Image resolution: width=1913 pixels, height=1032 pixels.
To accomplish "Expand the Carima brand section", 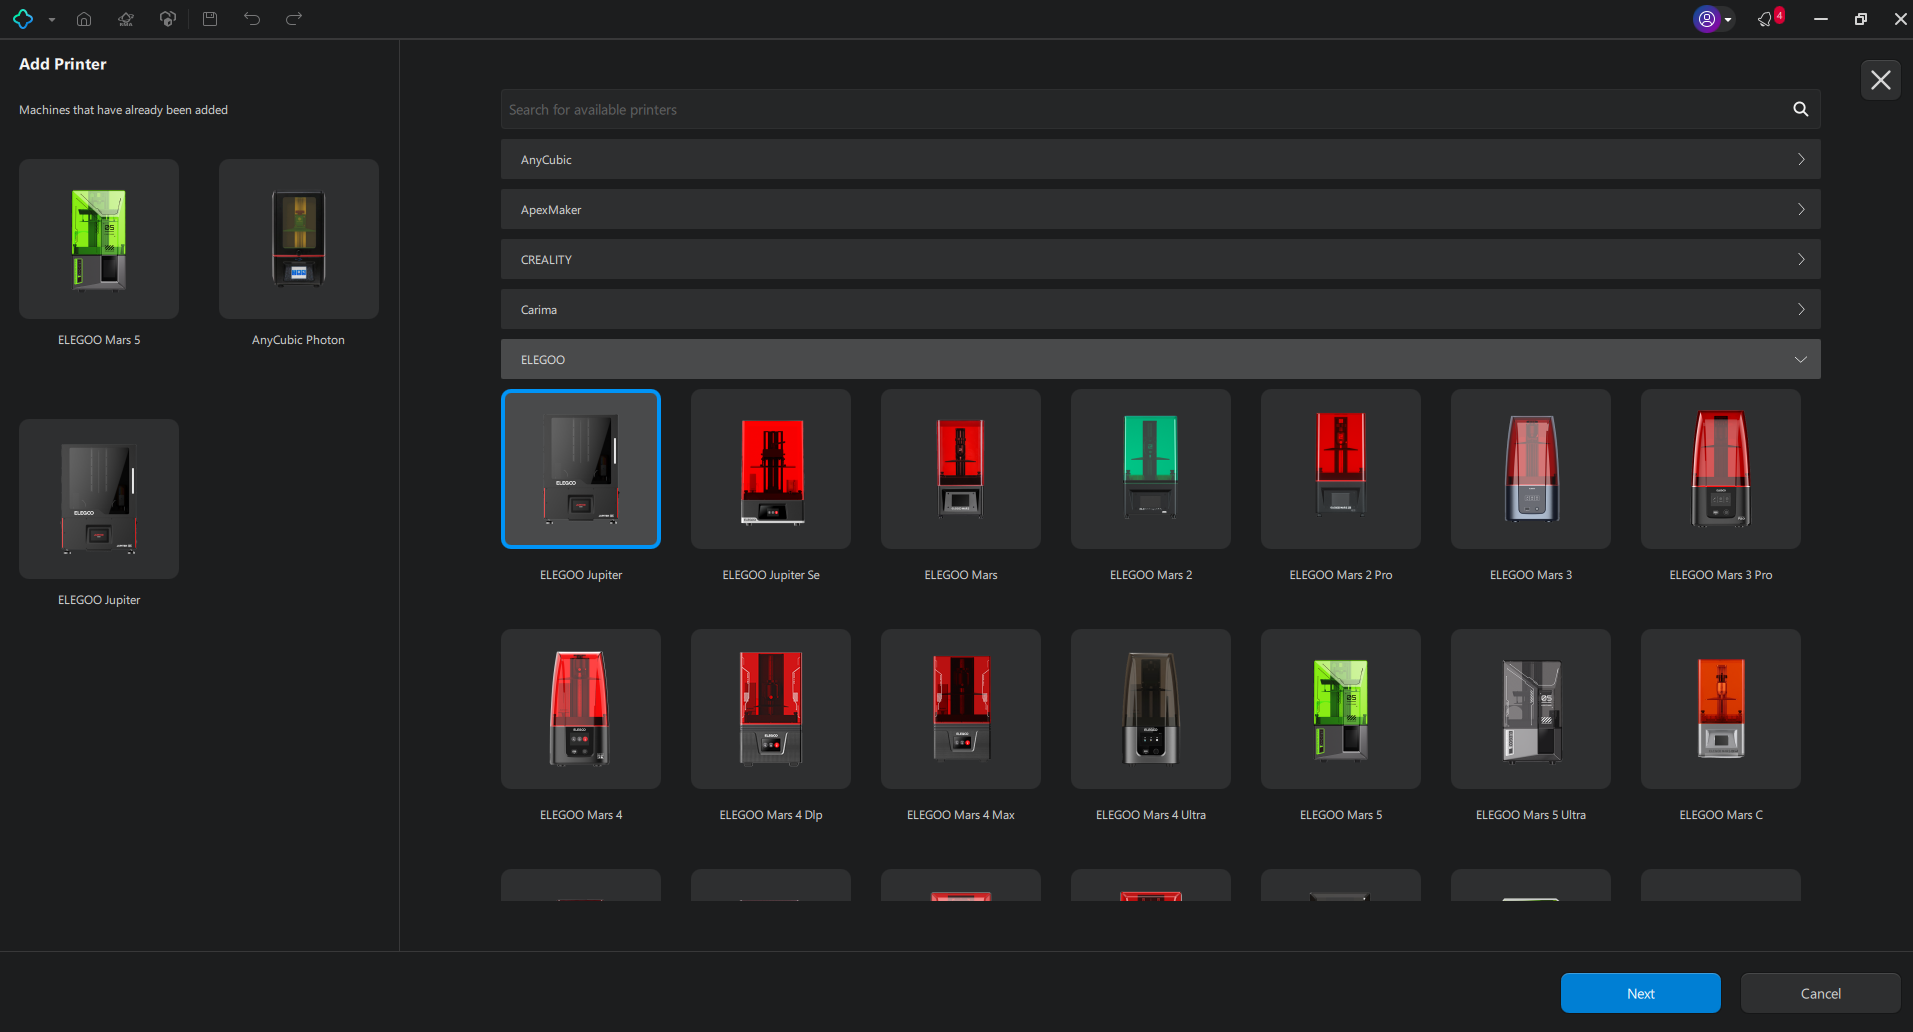I will pyautogui.click(x=1161, y=309).
